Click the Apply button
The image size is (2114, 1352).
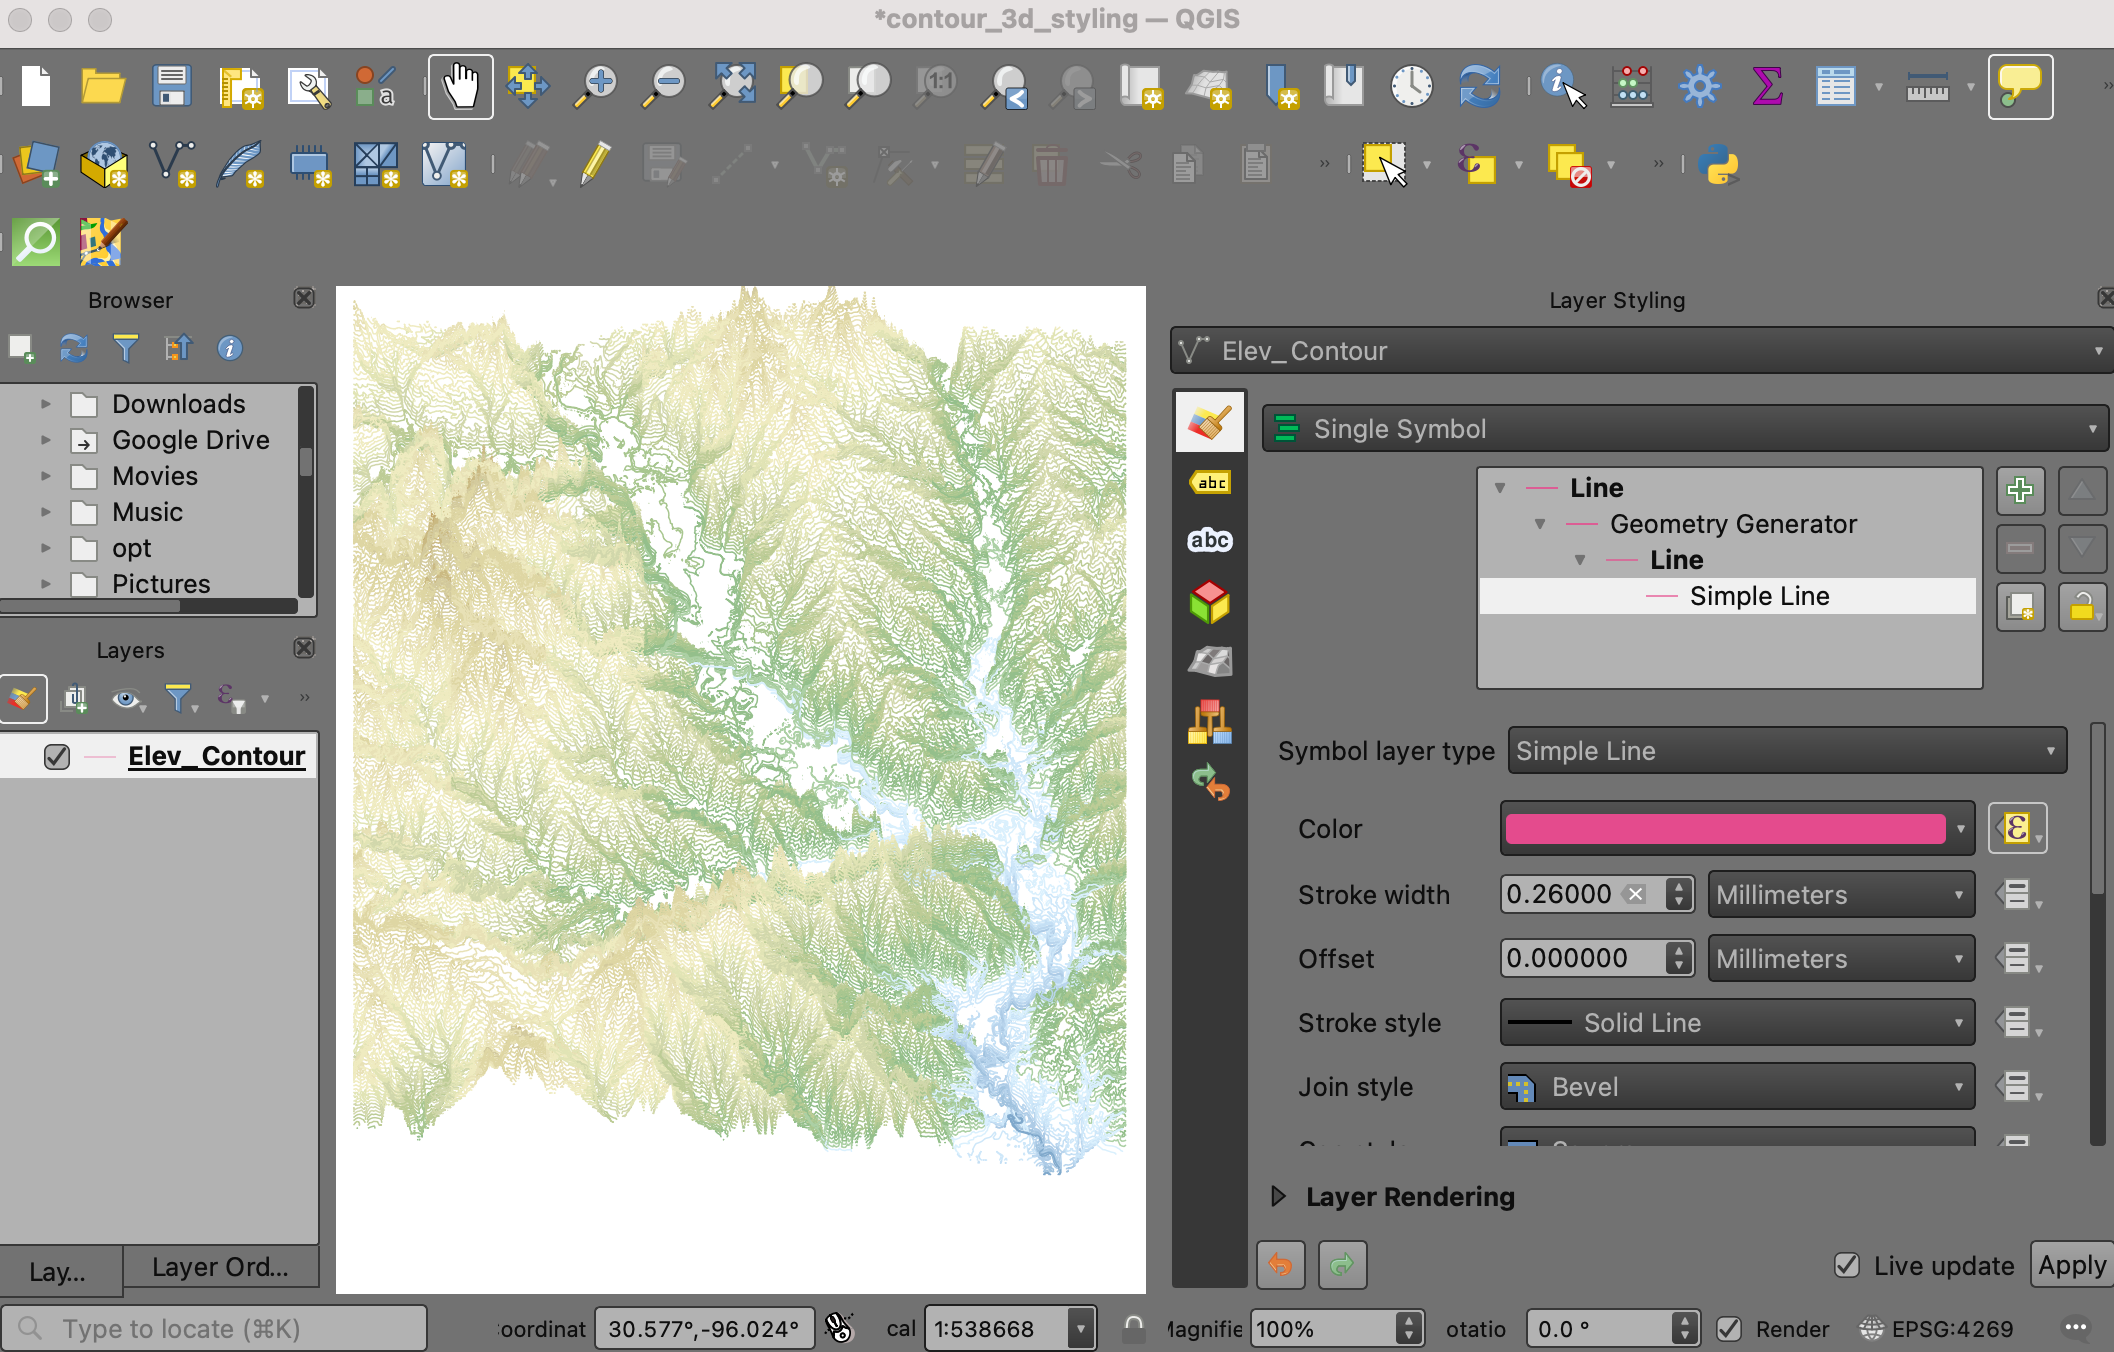tap(2071, 1265)
